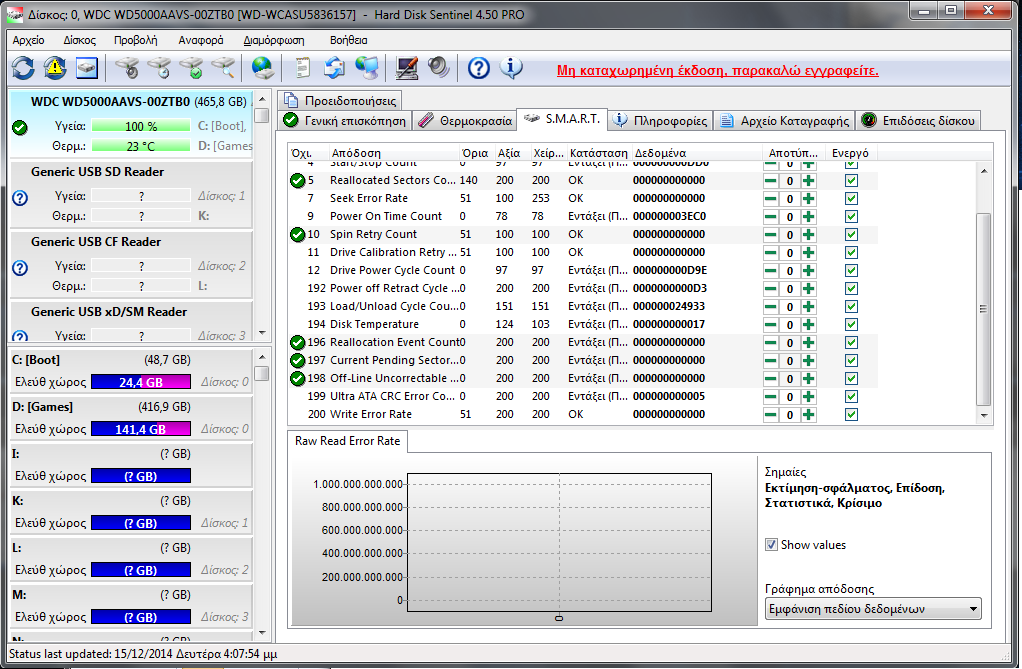This screenshot has width=1022, height=669.
Task: Click question mark icon of USB SD Reader
Action: 20,198
